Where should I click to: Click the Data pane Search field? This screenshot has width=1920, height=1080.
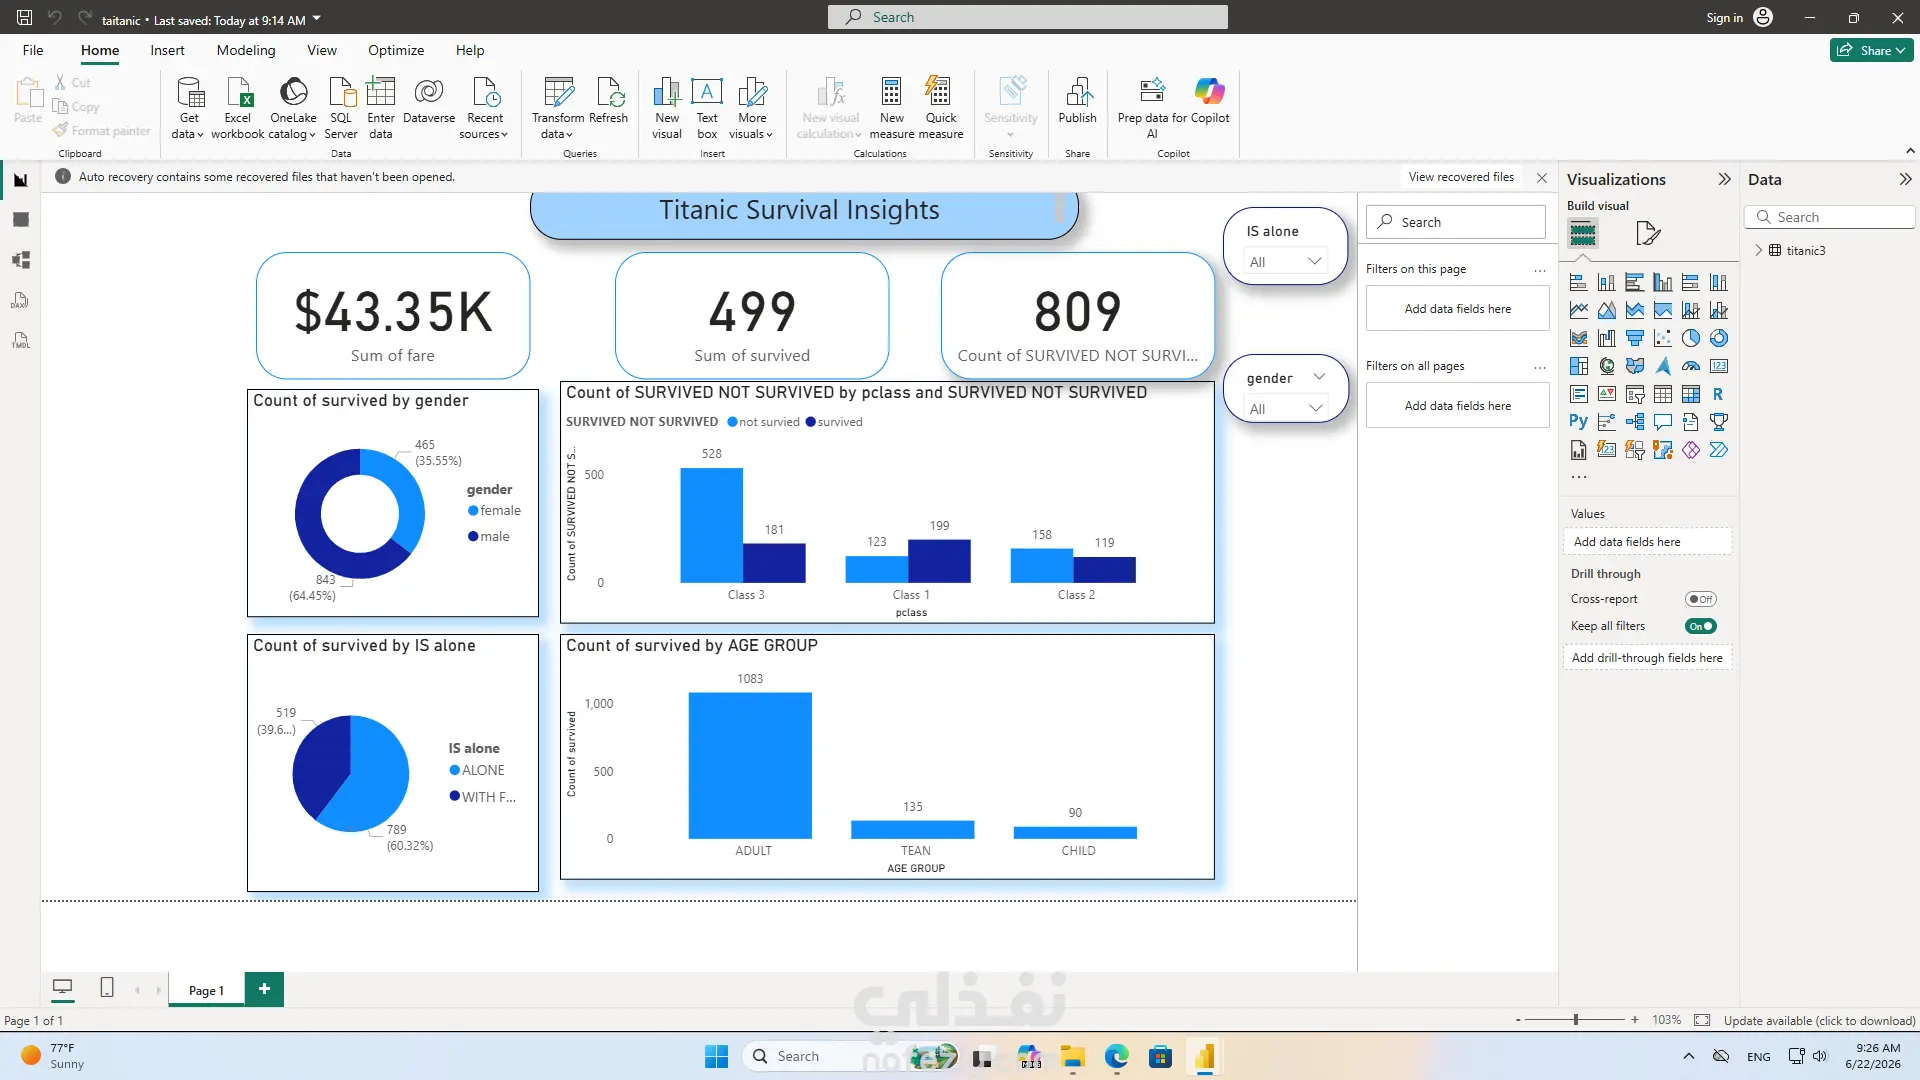tap(1830, 217)
